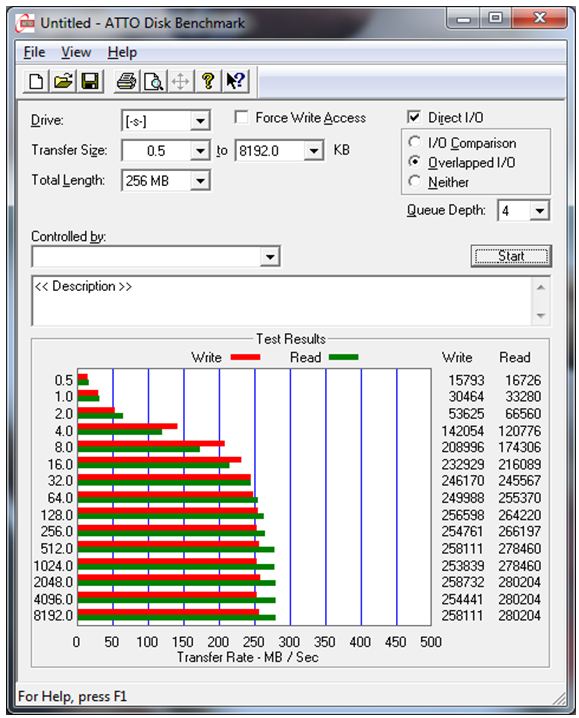
Task: Click the yellow question mark About icon
Action: [208, 82]
